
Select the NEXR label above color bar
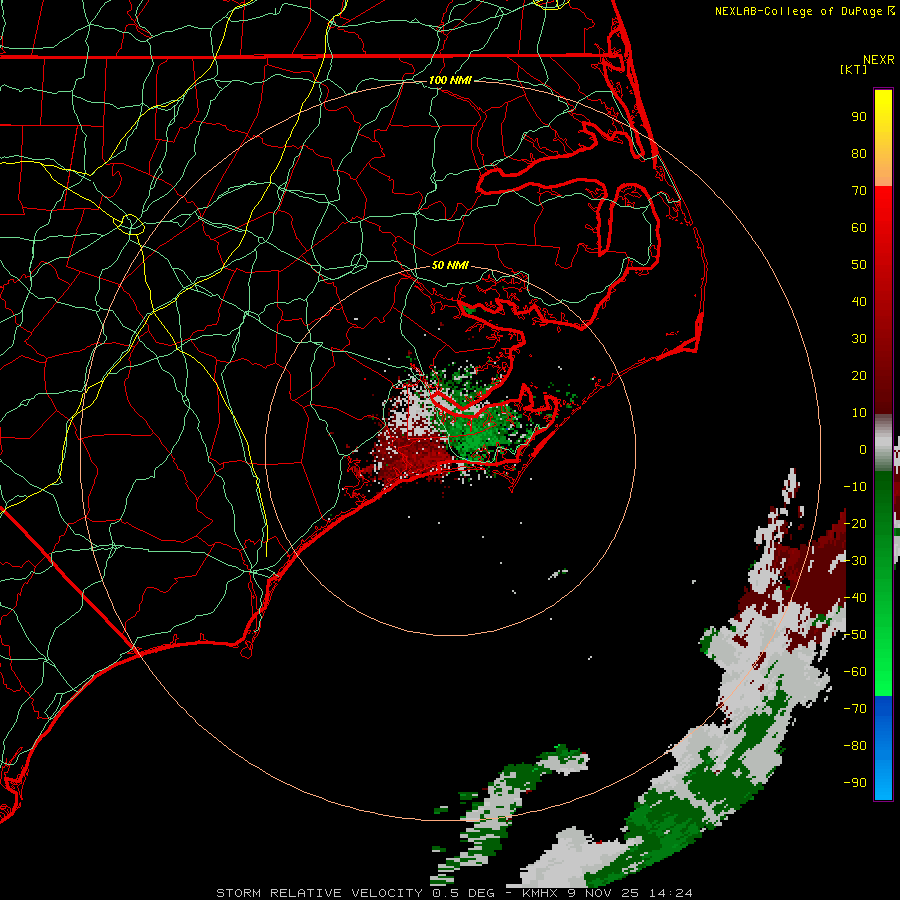tap(879, 60)
